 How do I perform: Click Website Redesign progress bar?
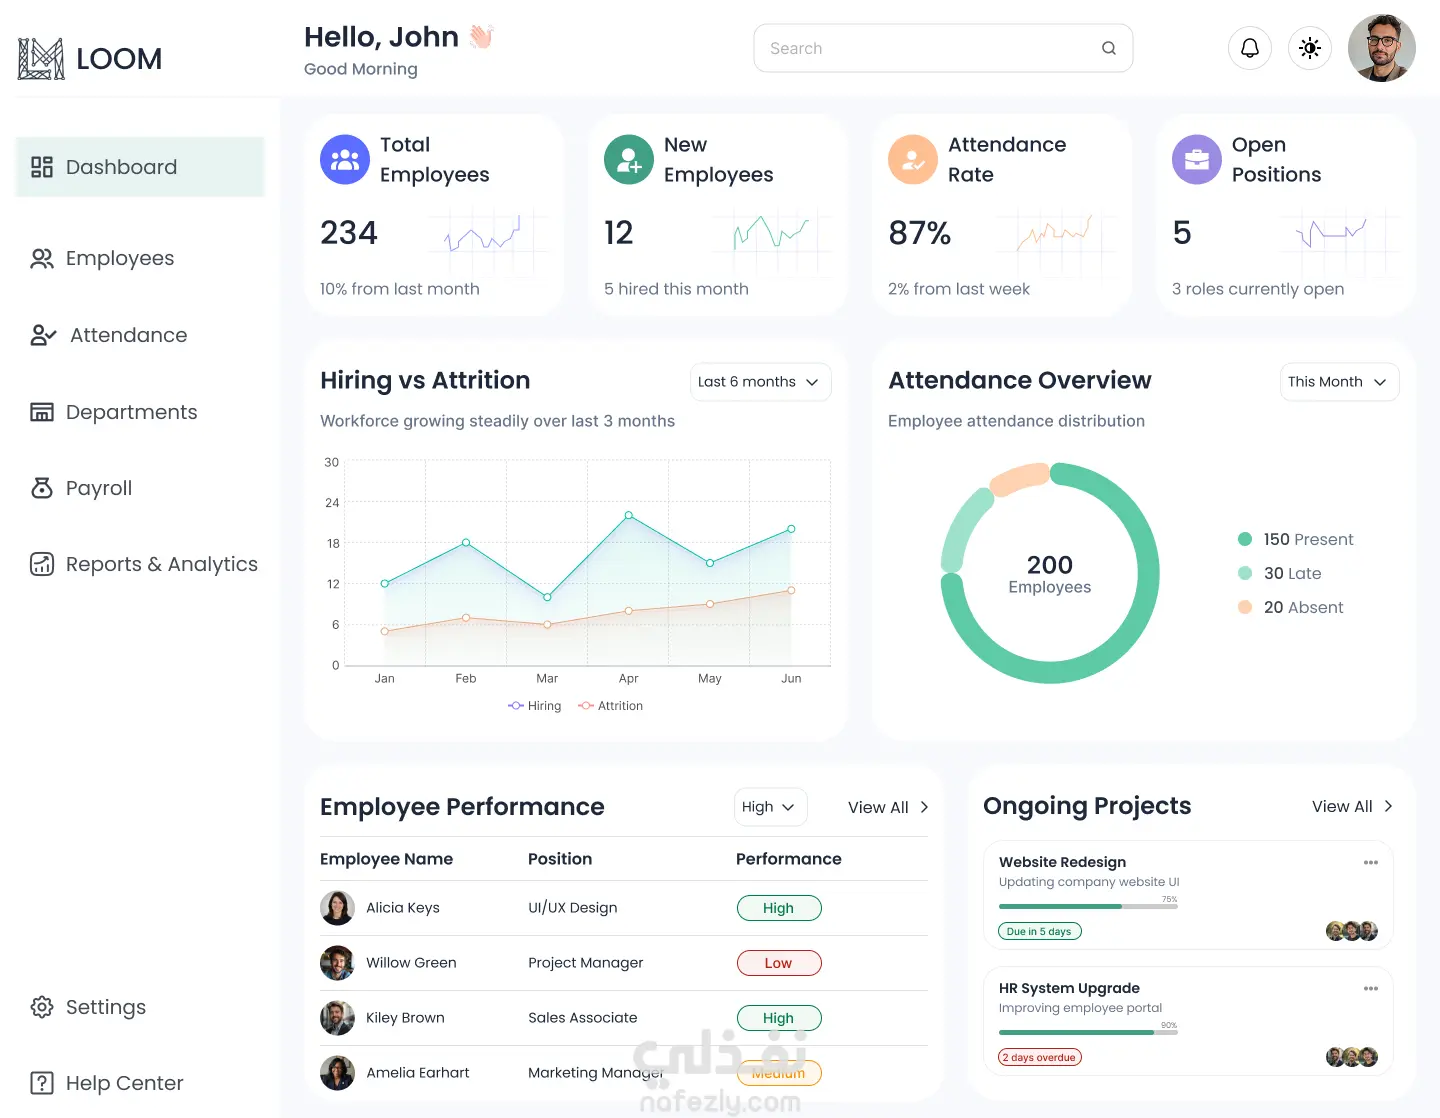[x=1088, y=907]
